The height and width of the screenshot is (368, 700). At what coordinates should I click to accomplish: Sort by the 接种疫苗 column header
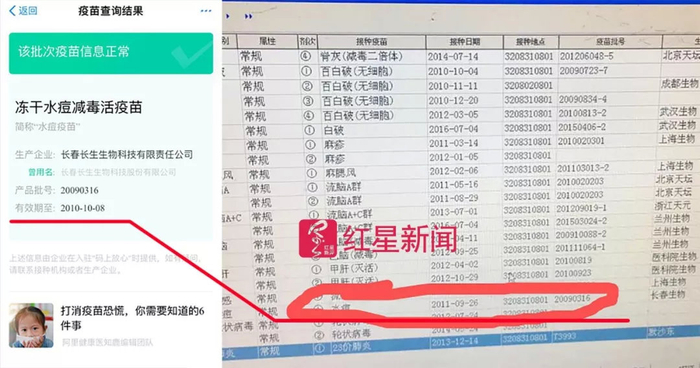click(371, 42)
